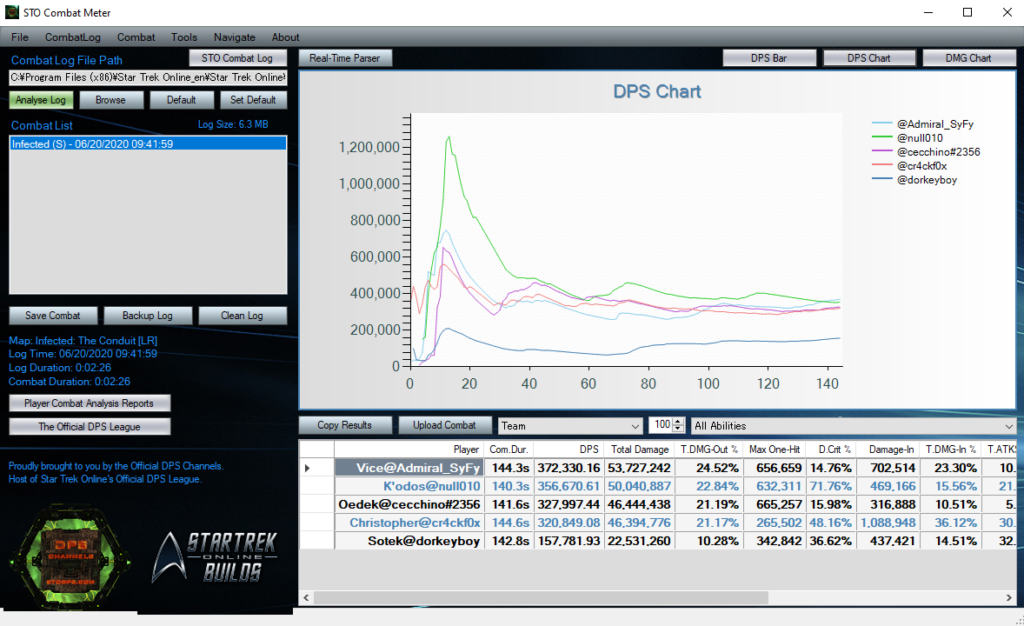Open the Team dropdown
This screenshot has height=626, width=1024.
[570, 426]
